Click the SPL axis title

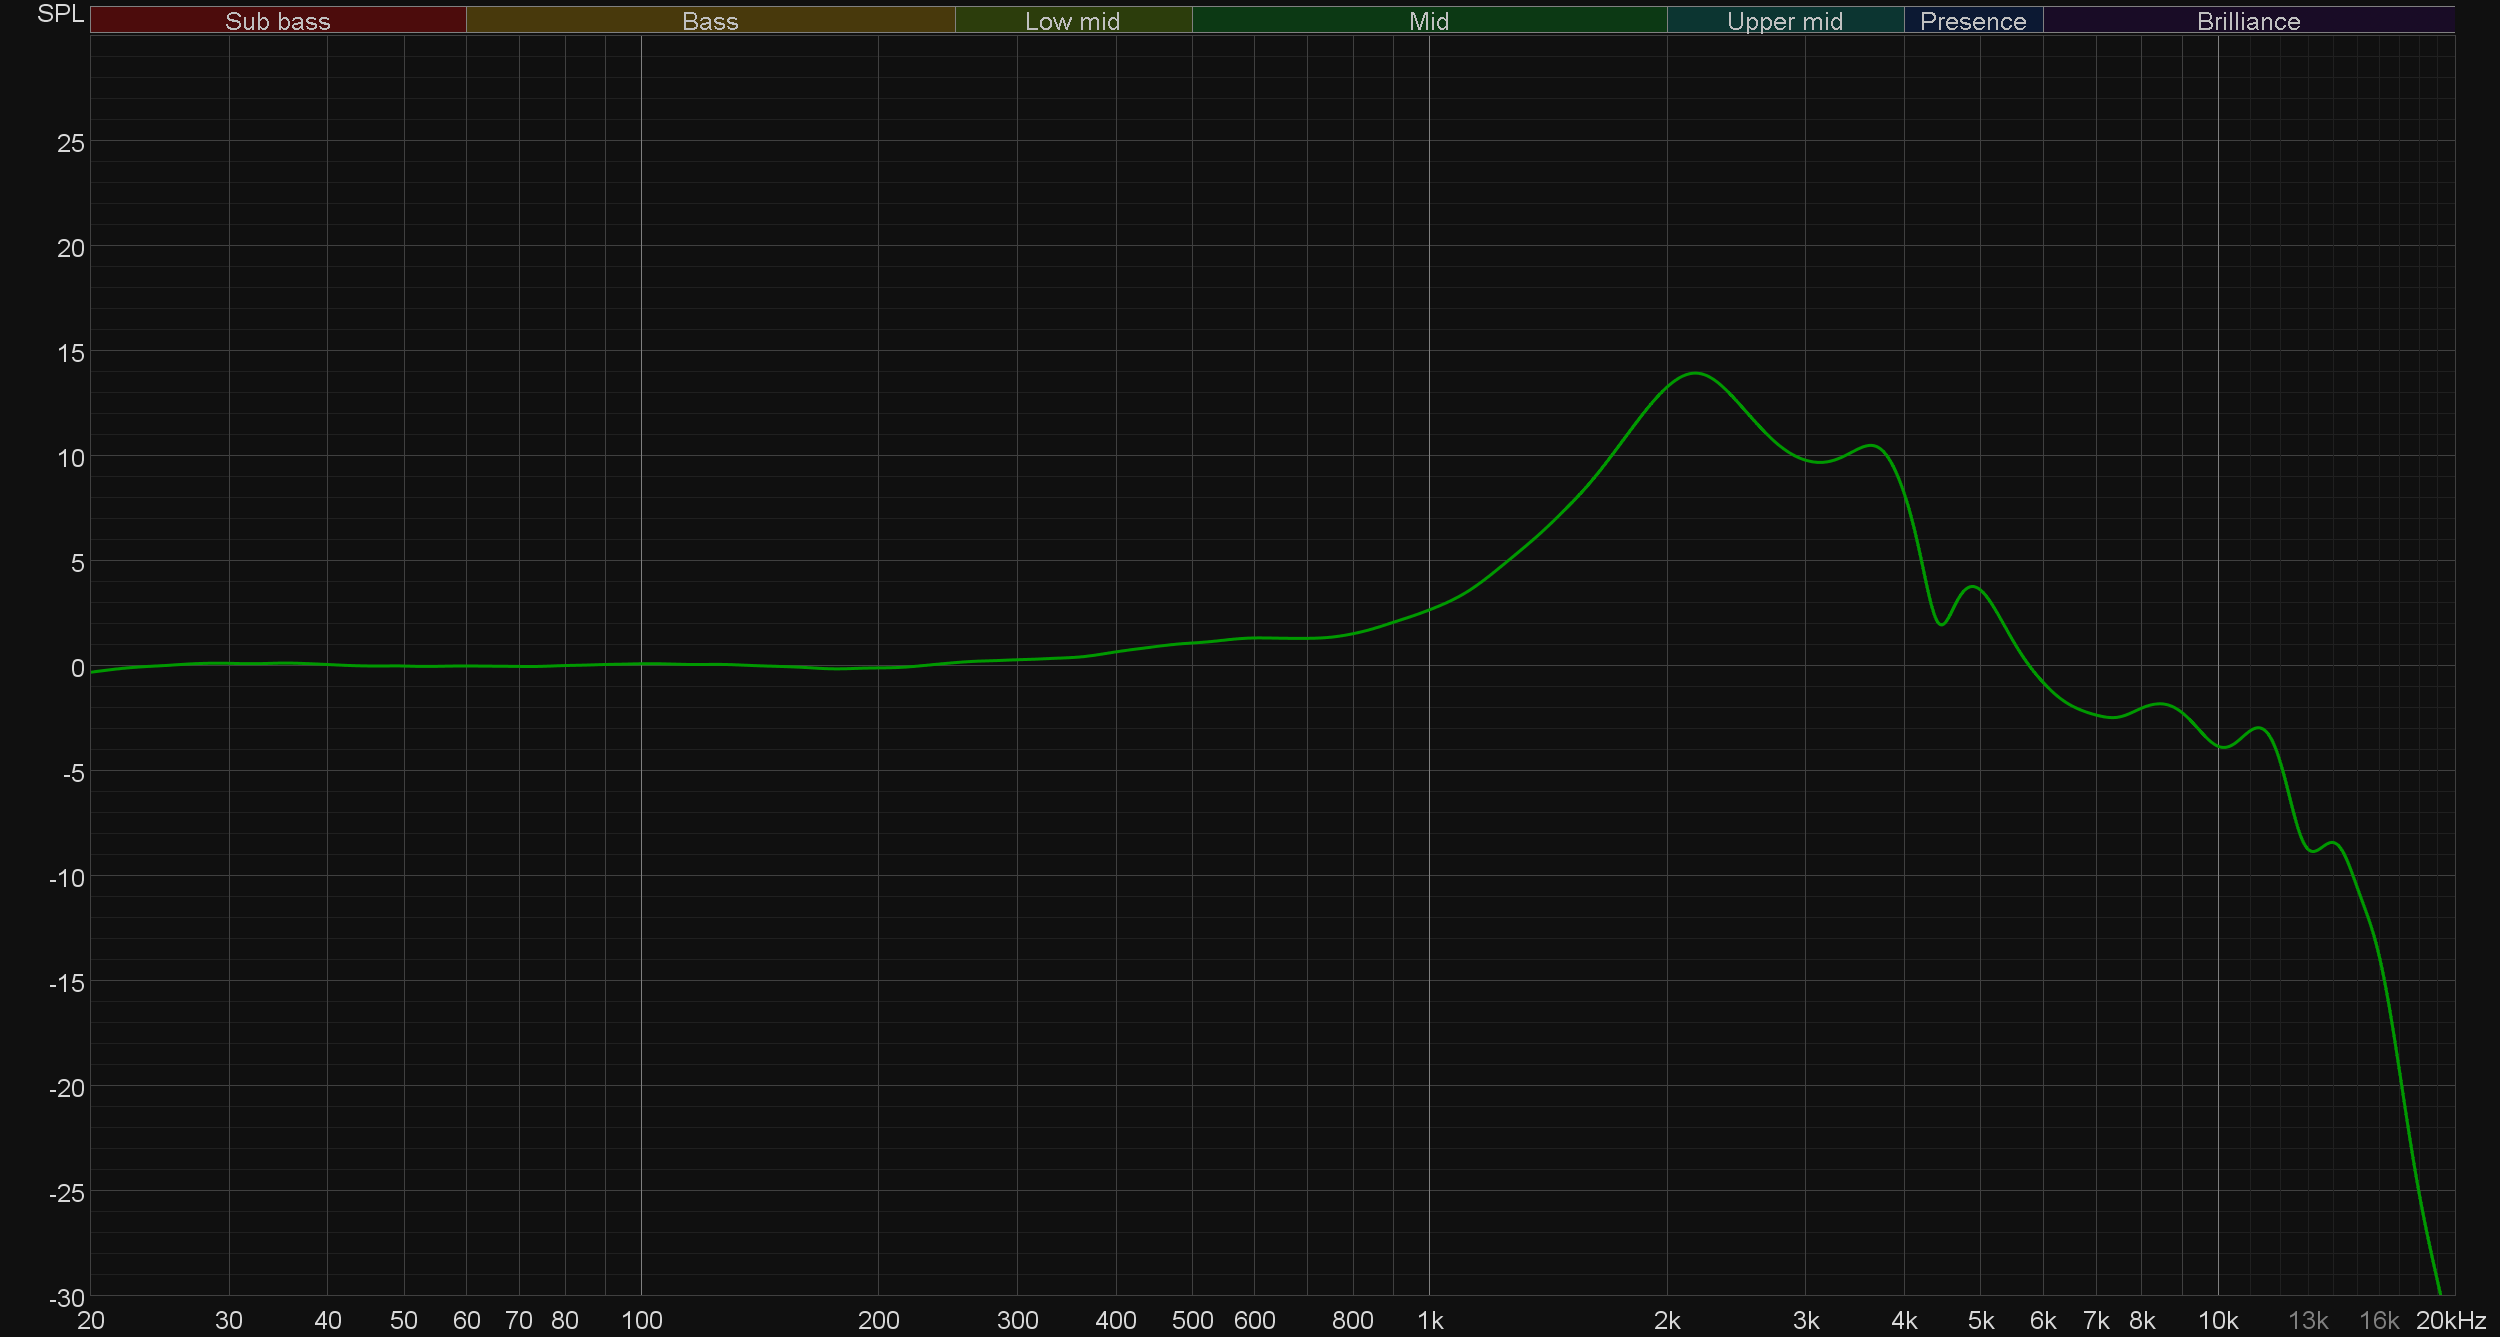[60, 14]
